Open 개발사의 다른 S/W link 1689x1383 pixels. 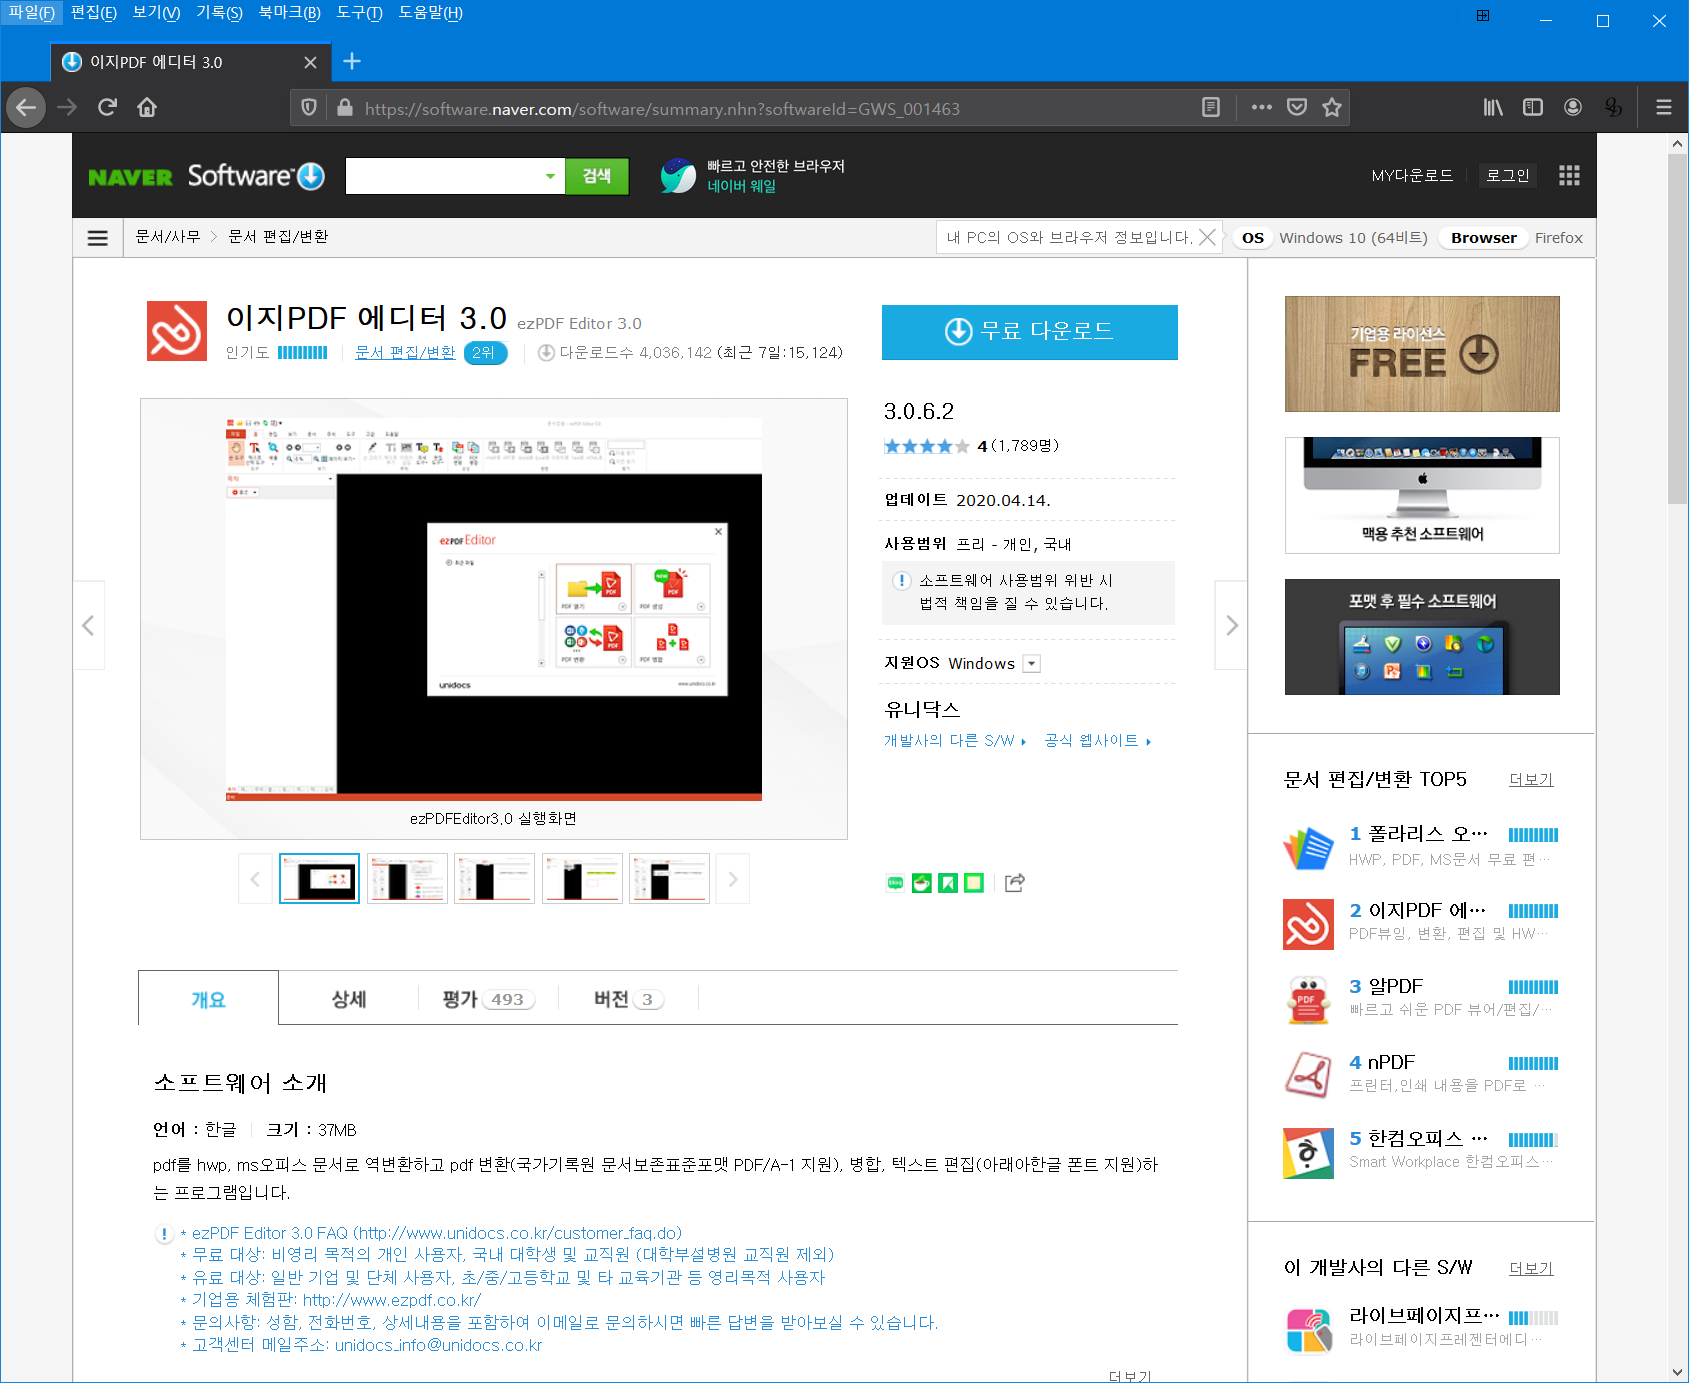[955, 741]
